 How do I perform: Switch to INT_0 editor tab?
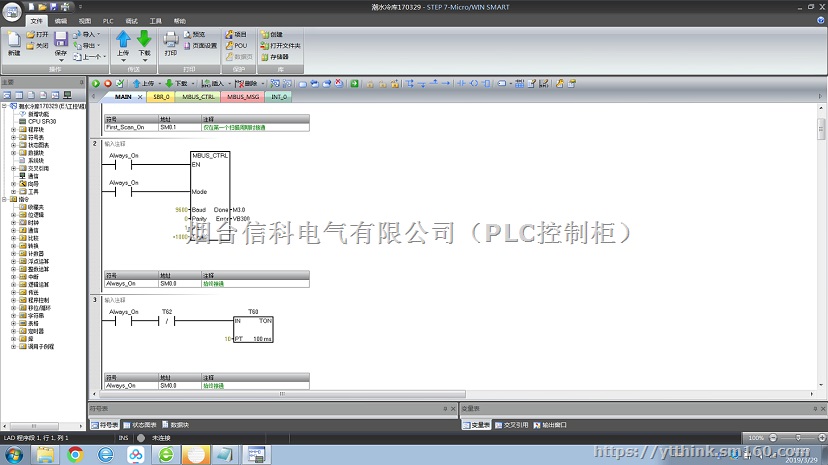(x=279, y=97)
